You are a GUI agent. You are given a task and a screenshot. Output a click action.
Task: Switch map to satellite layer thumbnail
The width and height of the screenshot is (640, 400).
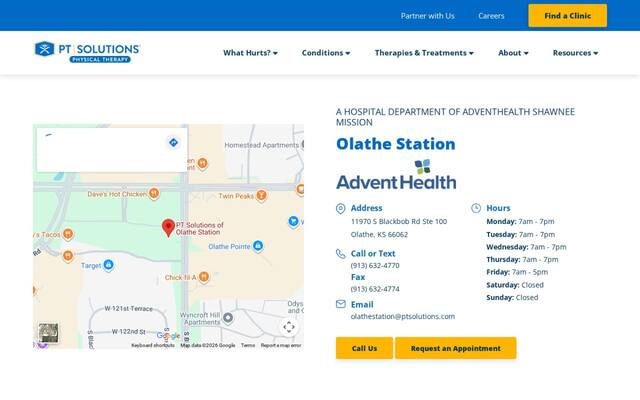click(x=48, y=333)
